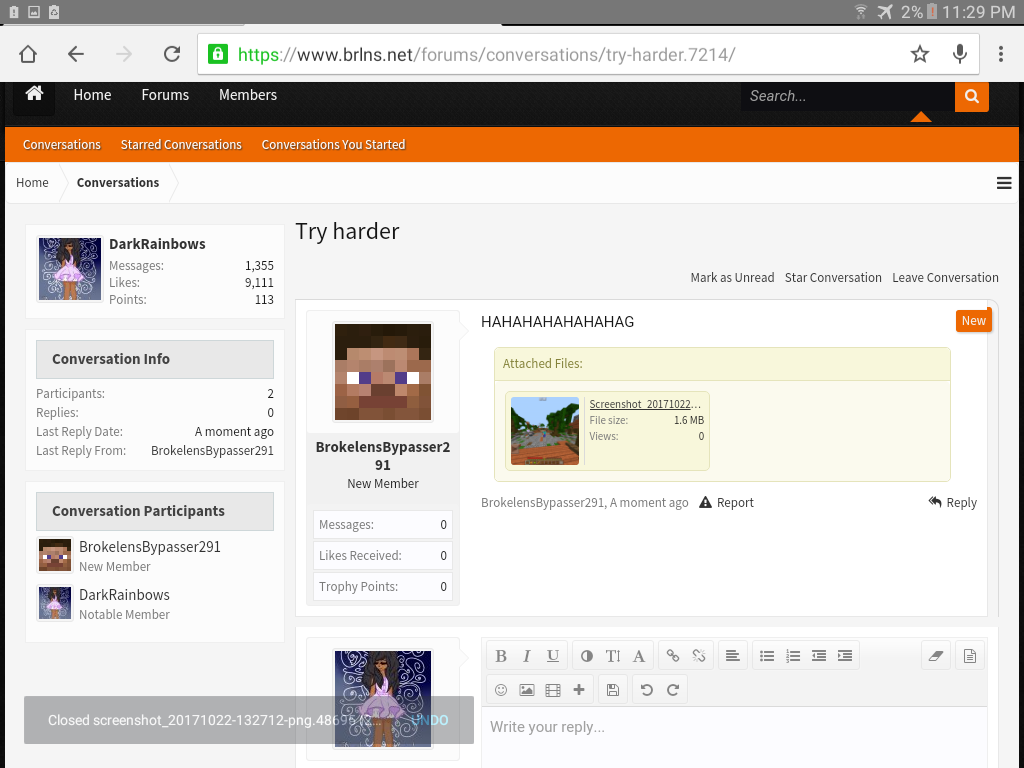Insert an unordered bullet list
Image resolution: width=1024 pixels, height=768 pixels.
(x=767, y=656)
